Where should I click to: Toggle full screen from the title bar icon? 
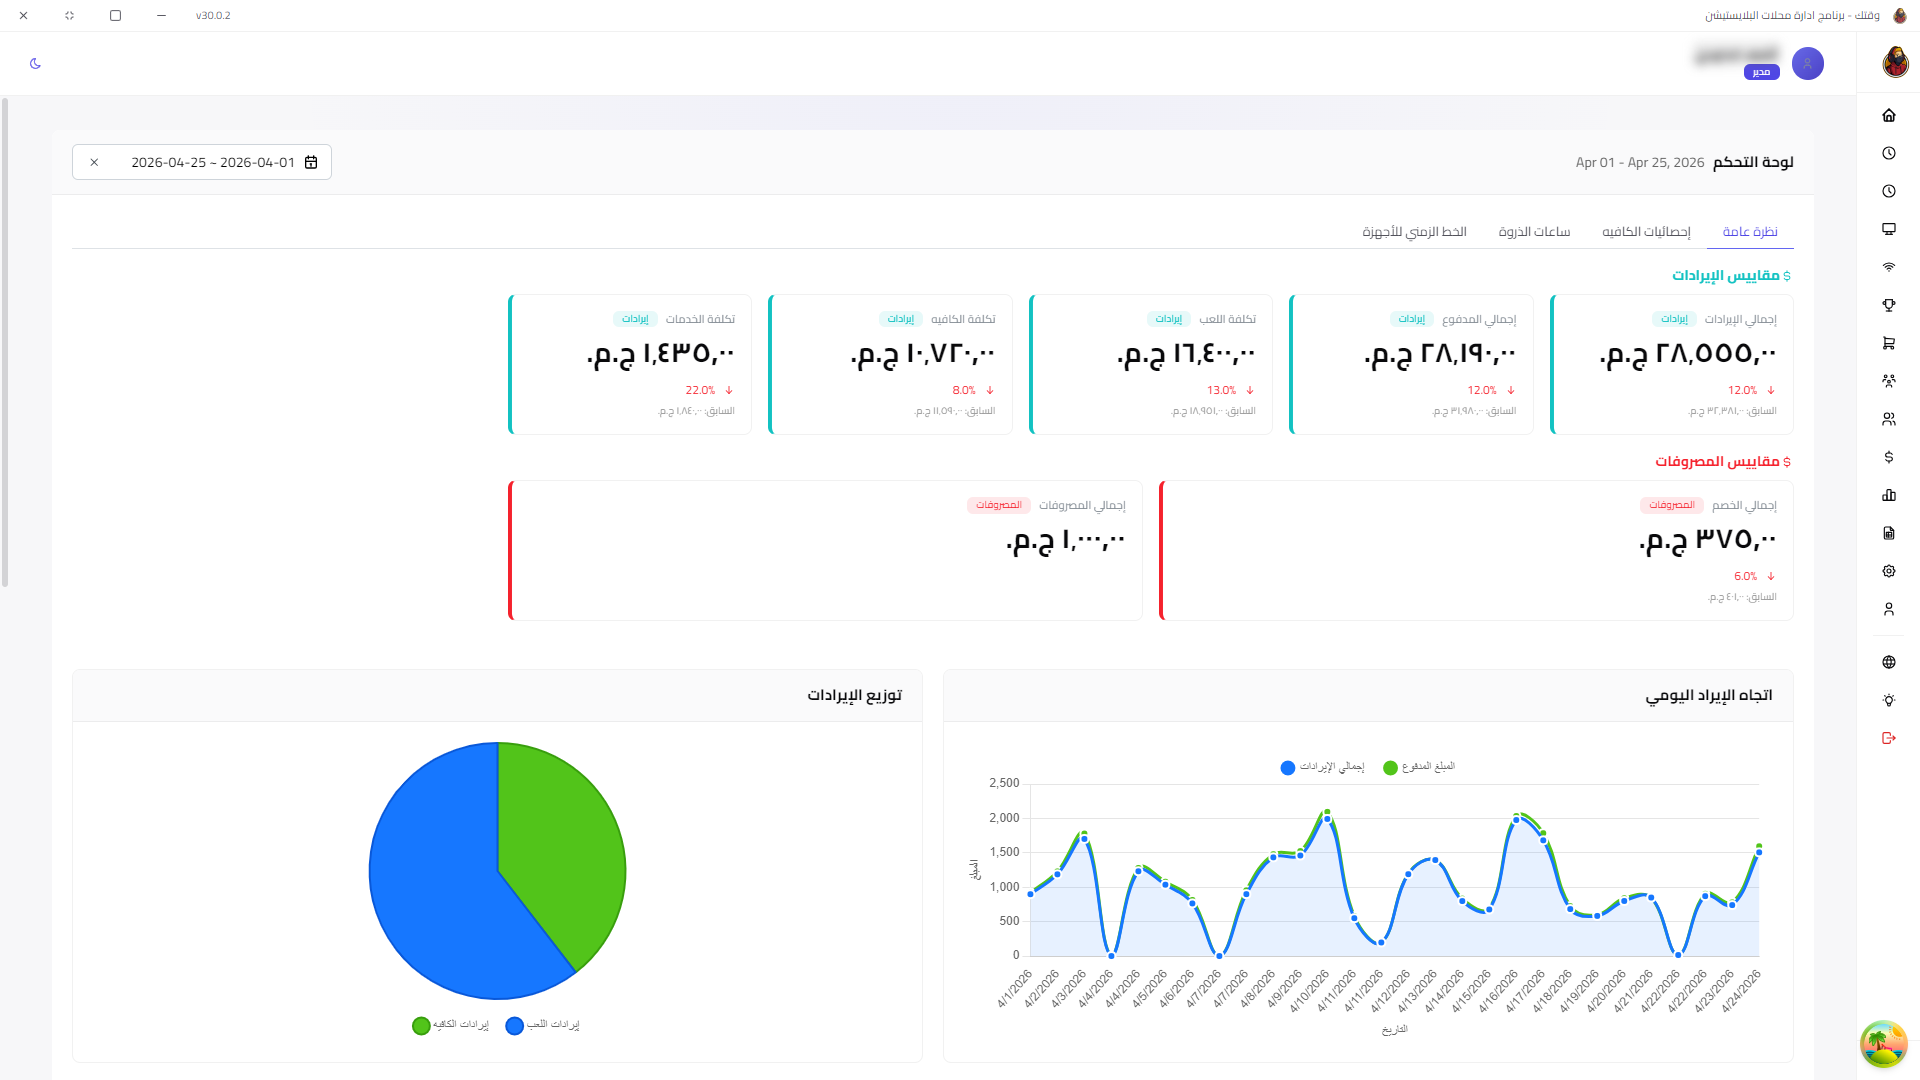[x=69, y=15]
